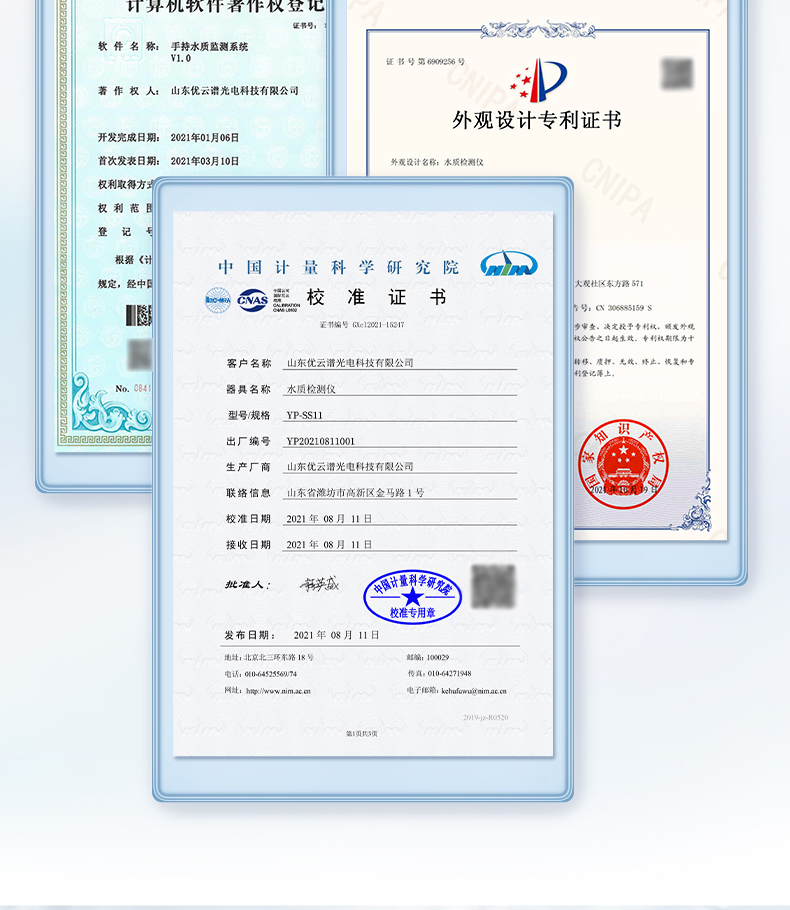
Task: Click the 联络信息 address in 潍坊市
Action: click(x=355, y=493)
